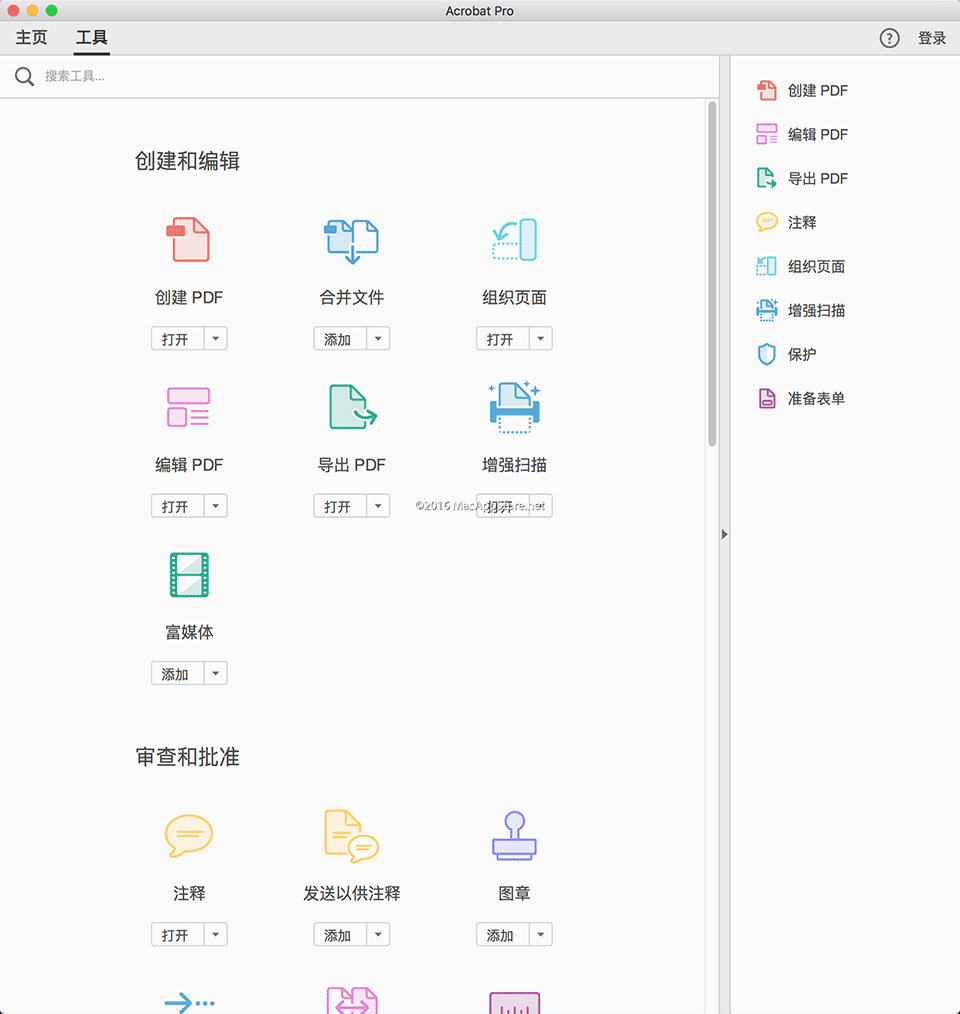The image size is (960, 1014).
Task: Click the Edit PDF (编辑 PDF) large icon
Action: click(188, 407)
